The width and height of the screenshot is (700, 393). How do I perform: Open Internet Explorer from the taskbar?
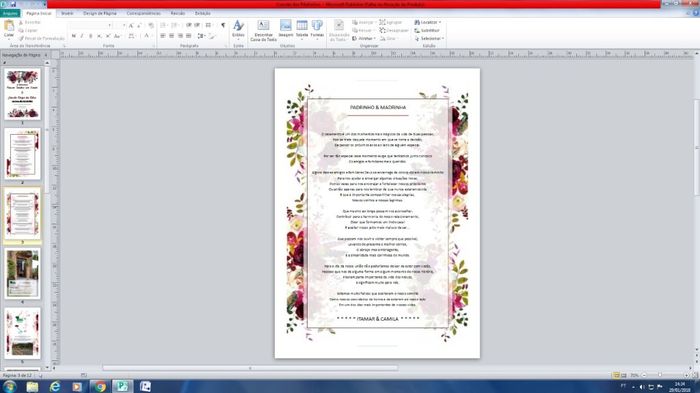pyautogui.click(x=55, y=387)
